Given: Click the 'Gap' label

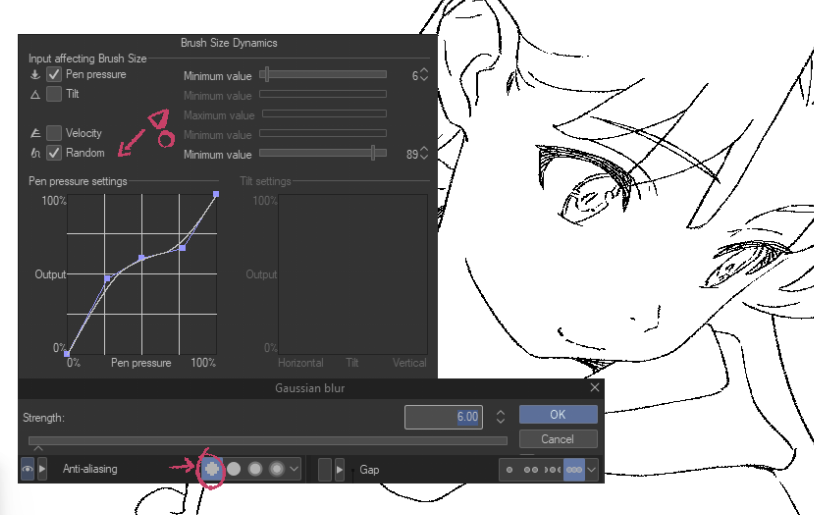Looking at the screenshot, I should click(x=369, y=470).
